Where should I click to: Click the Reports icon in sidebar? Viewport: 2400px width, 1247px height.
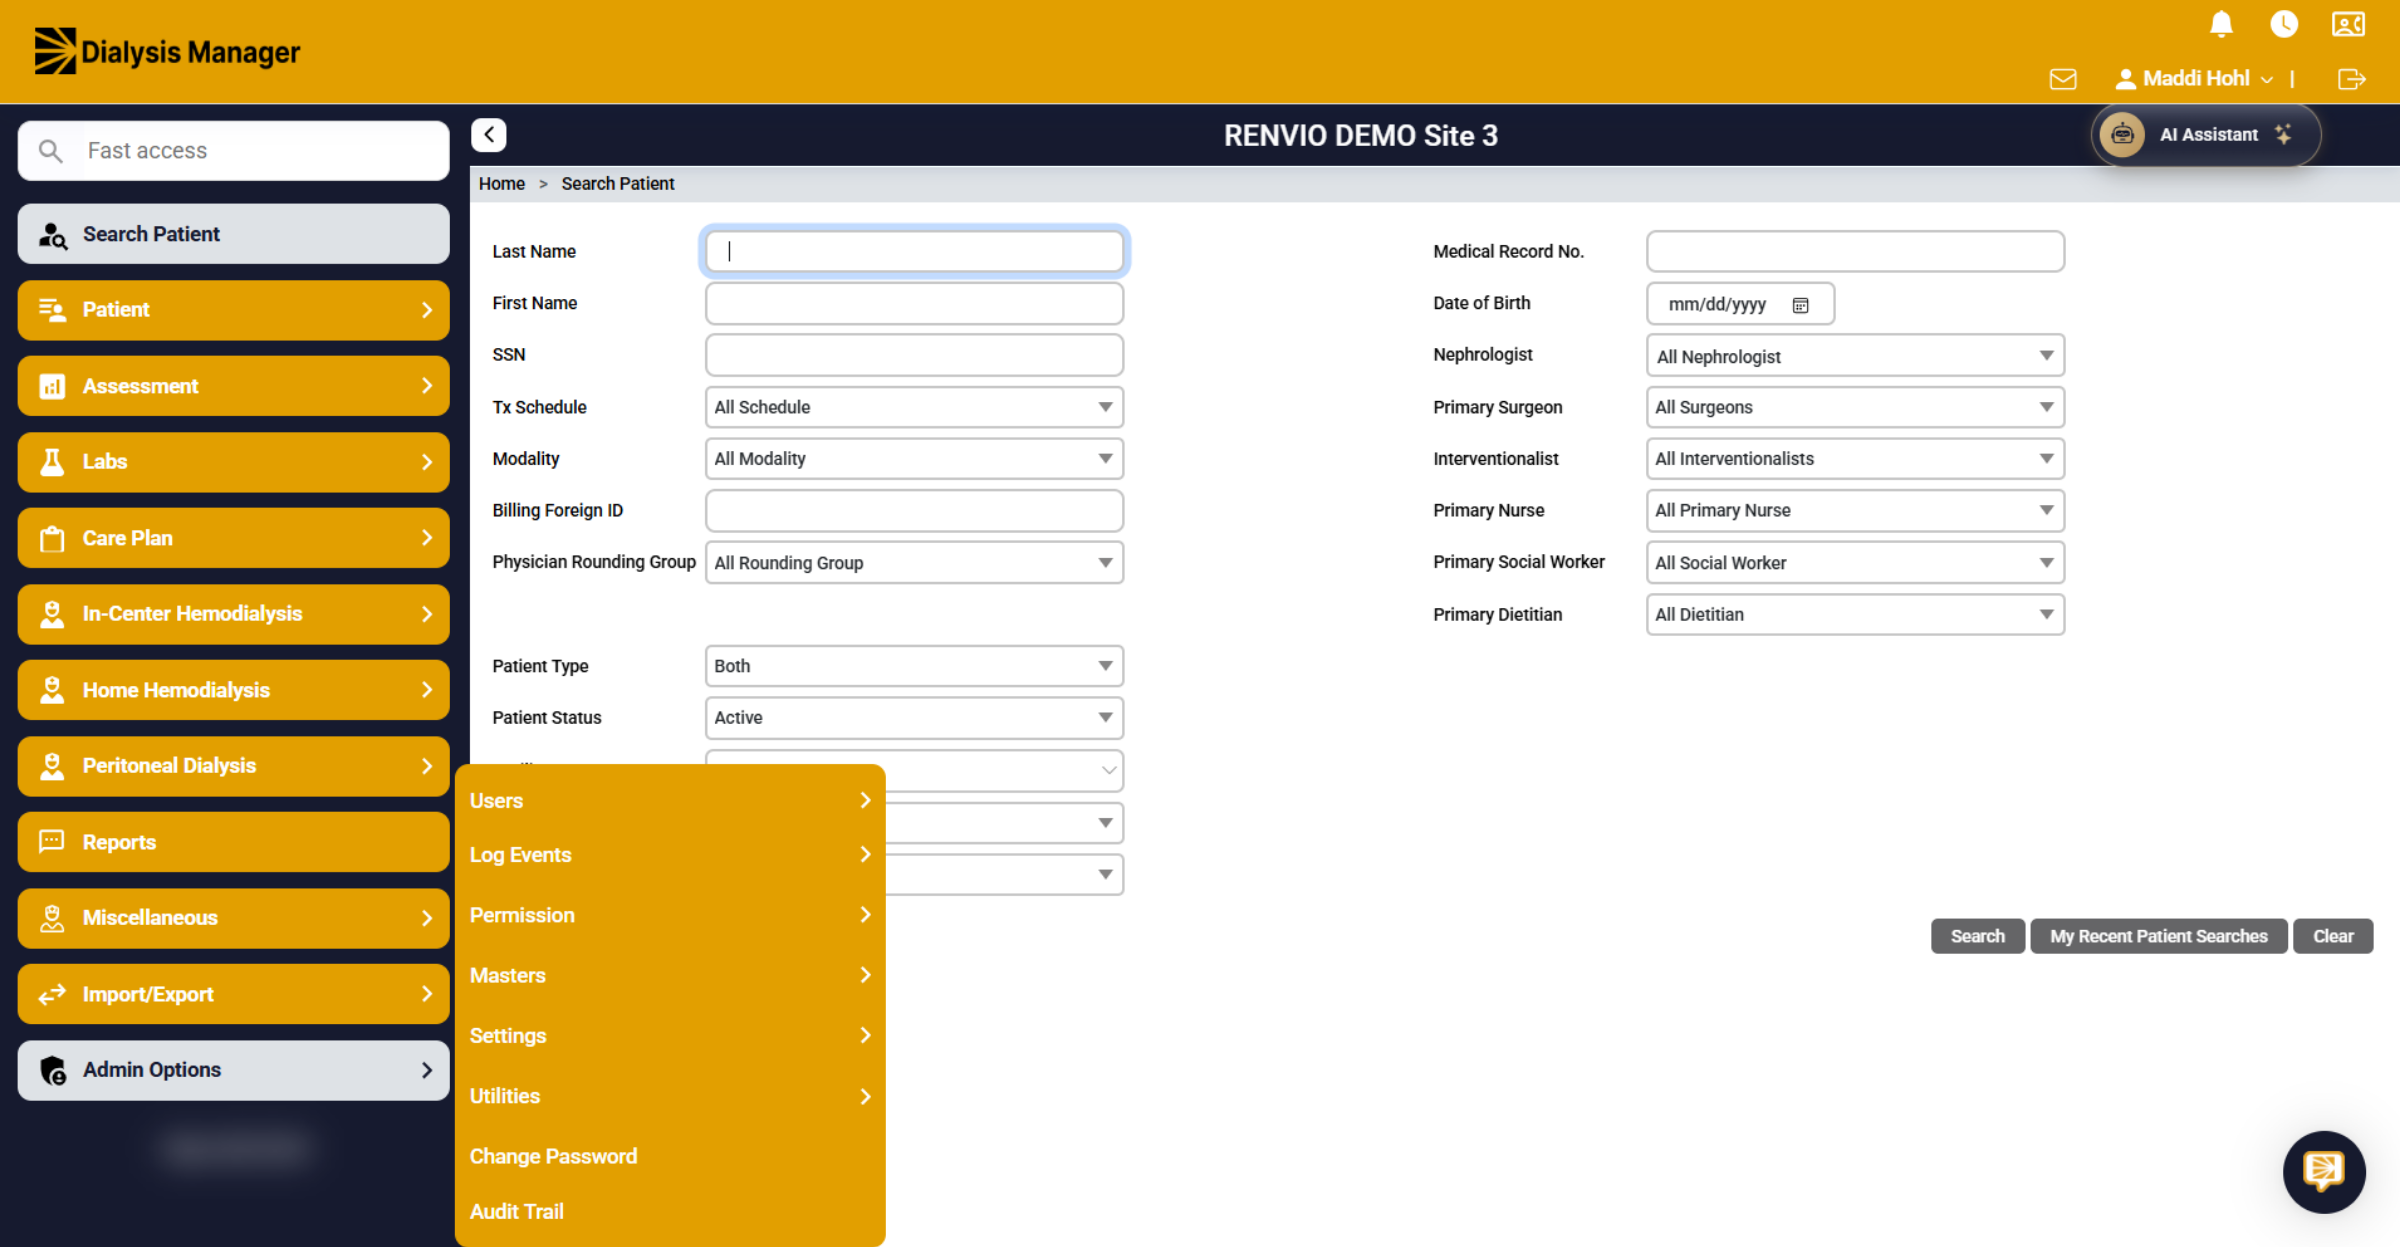pos(52,842)
